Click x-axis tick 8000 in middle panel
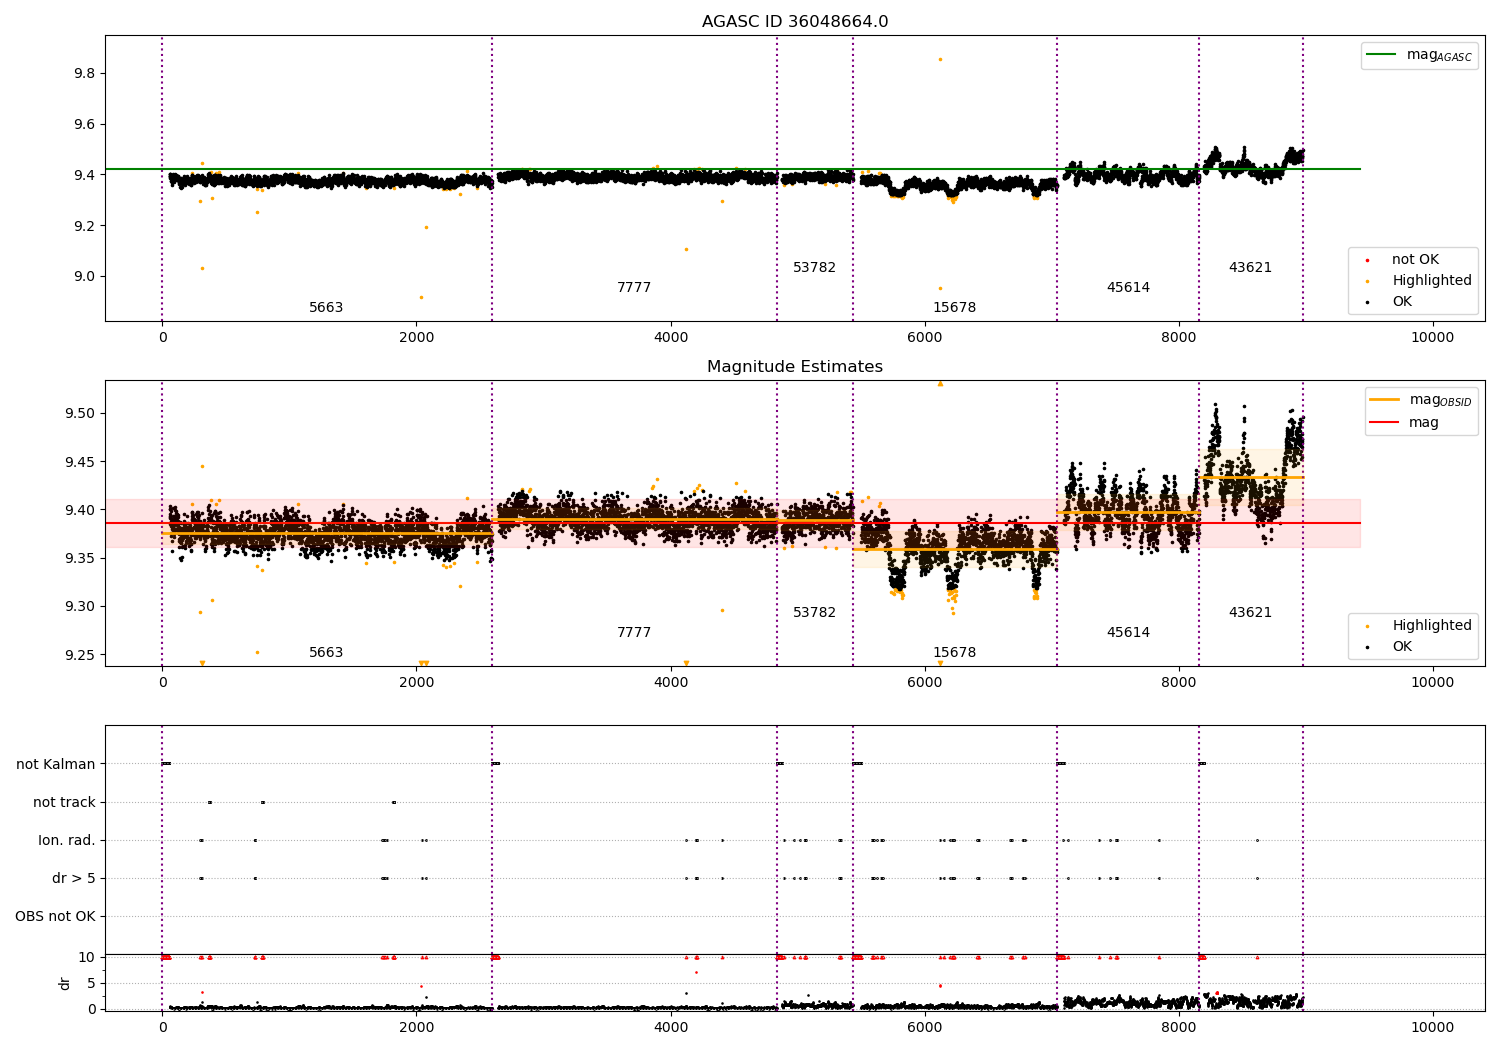Viewport: 1500px width, 1050px height. pyautogui.click(x=1178, y=683)
